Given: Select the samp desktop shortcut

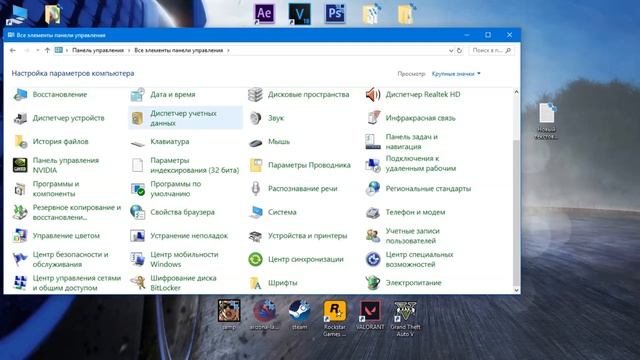Looking at the screenshot, I should pyautogui.click(x=229, y=315).
